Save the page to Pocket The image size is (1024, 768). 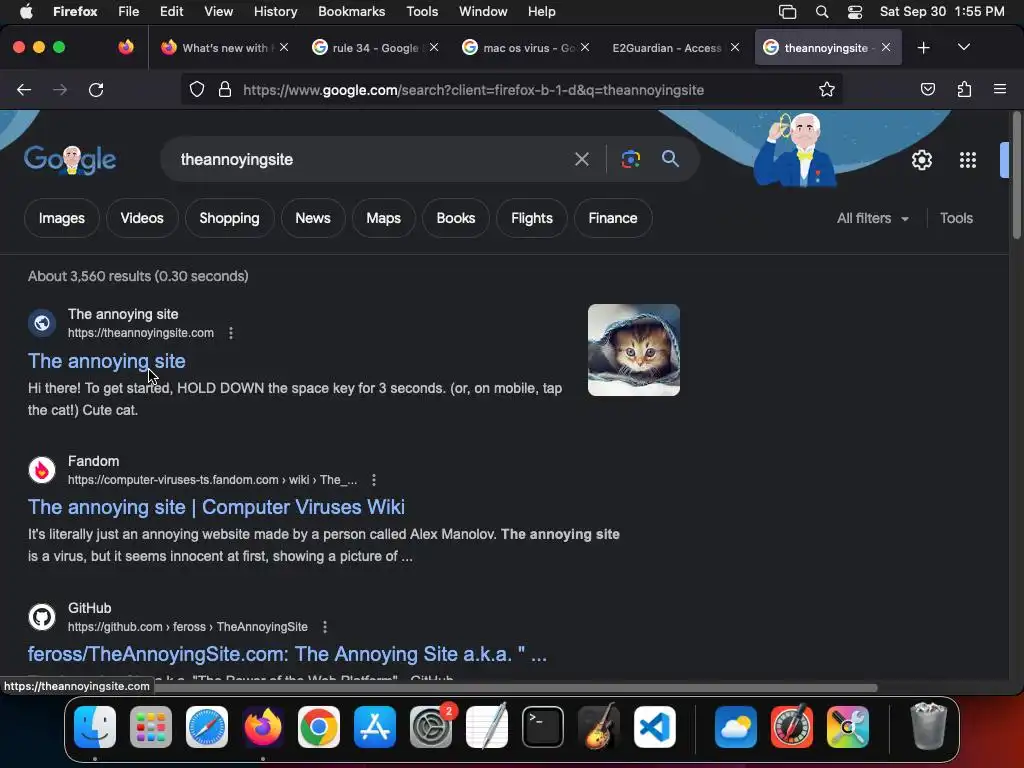click(x=927, y=89)
